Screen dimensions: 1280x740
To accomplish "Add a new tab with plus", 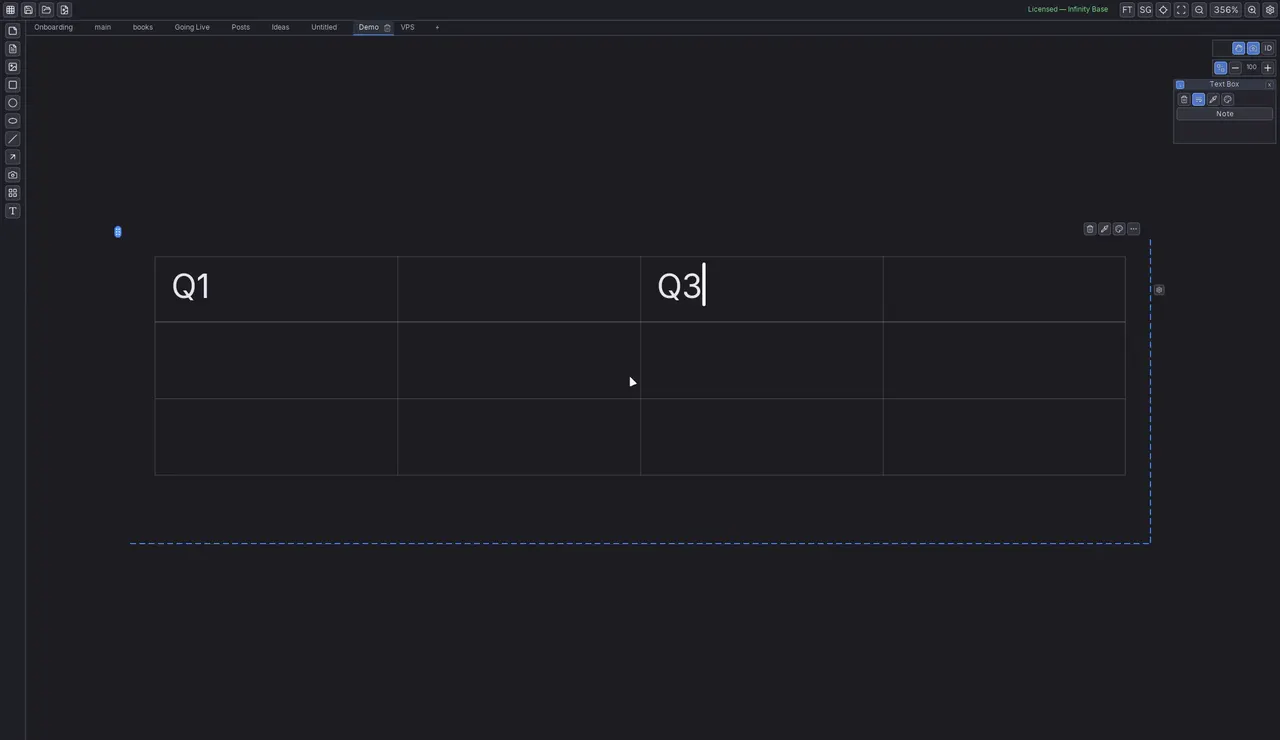I will tap(437, 27).
